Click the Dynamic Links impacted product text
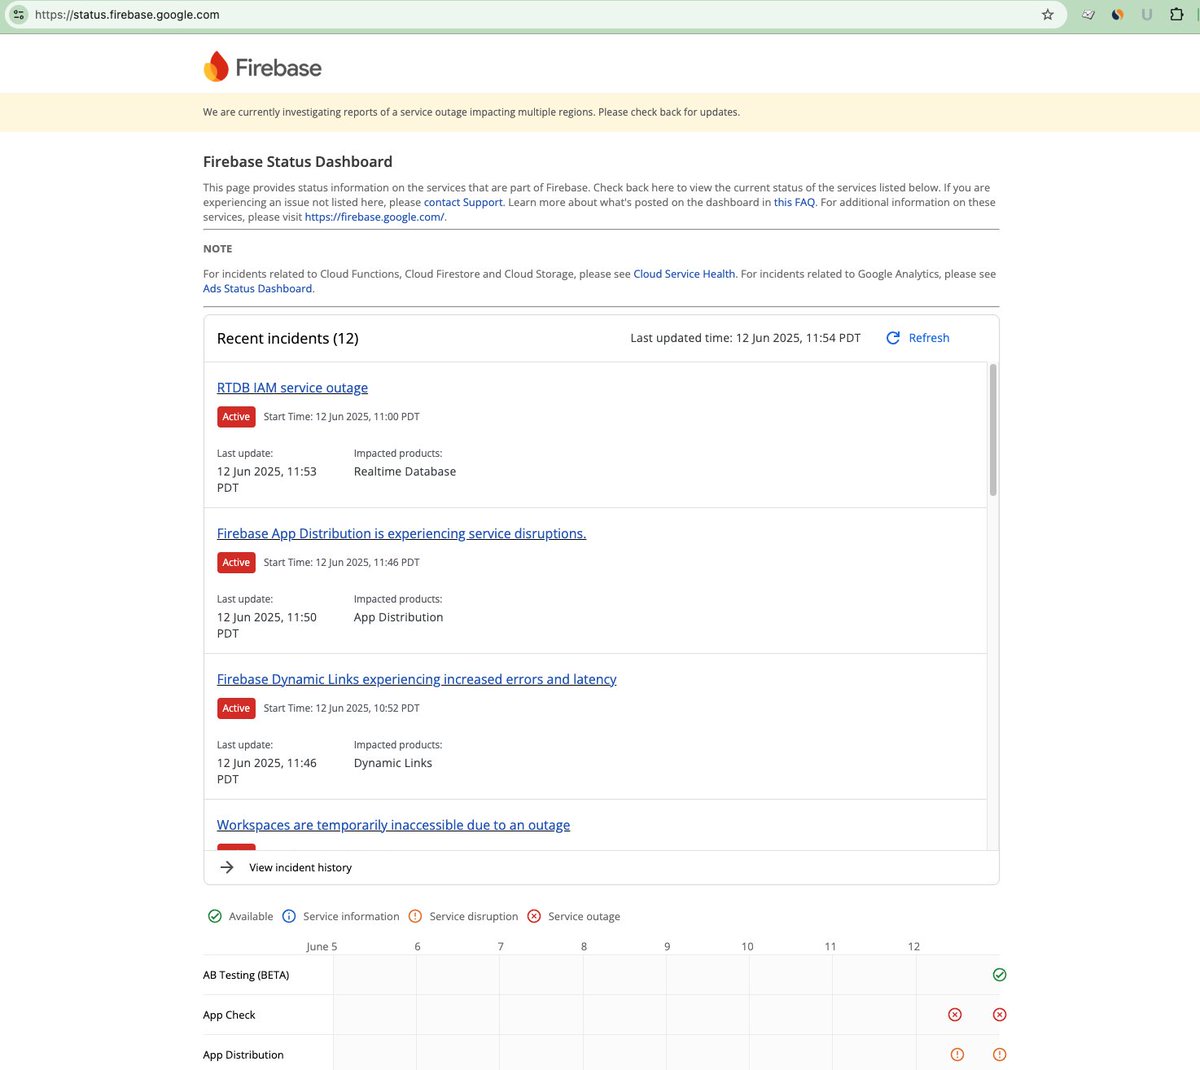 [x=393, y=763]
